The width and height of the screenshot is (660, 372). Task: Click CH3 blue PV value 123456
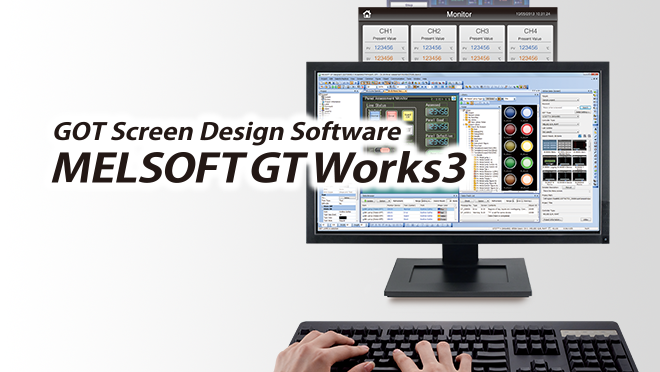tap(480, 48)
